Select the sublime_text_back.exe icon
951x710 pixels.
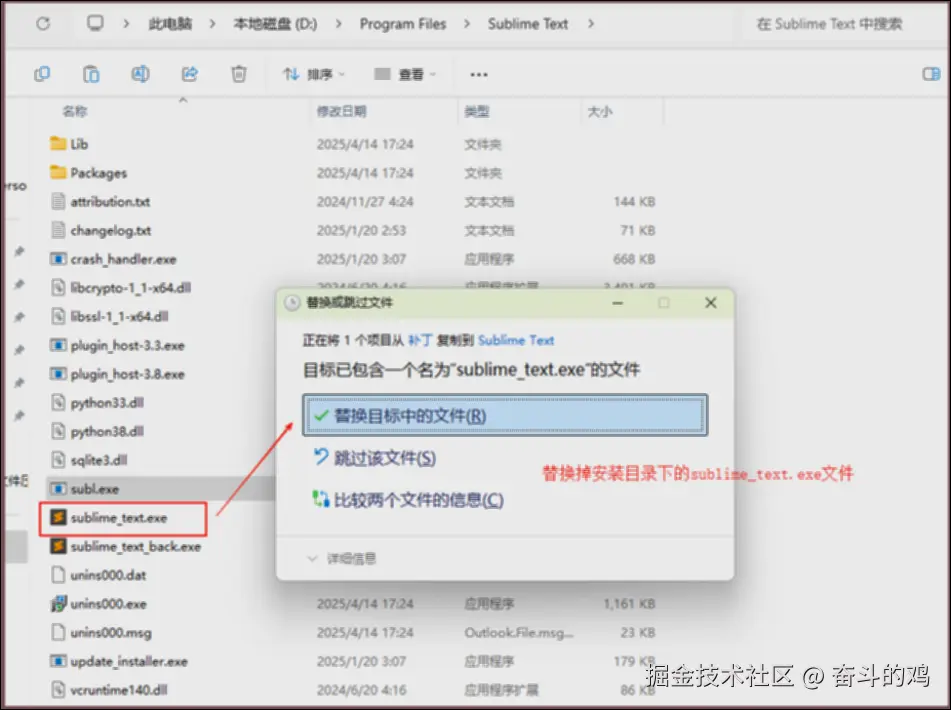pyautogui.click(x=58, y=546)
